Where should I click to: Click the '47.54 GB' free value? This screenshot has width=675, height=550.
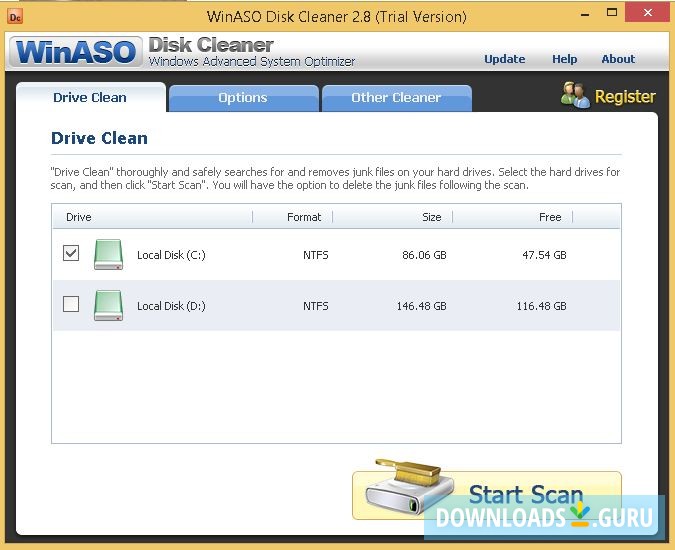coord(544,255)
